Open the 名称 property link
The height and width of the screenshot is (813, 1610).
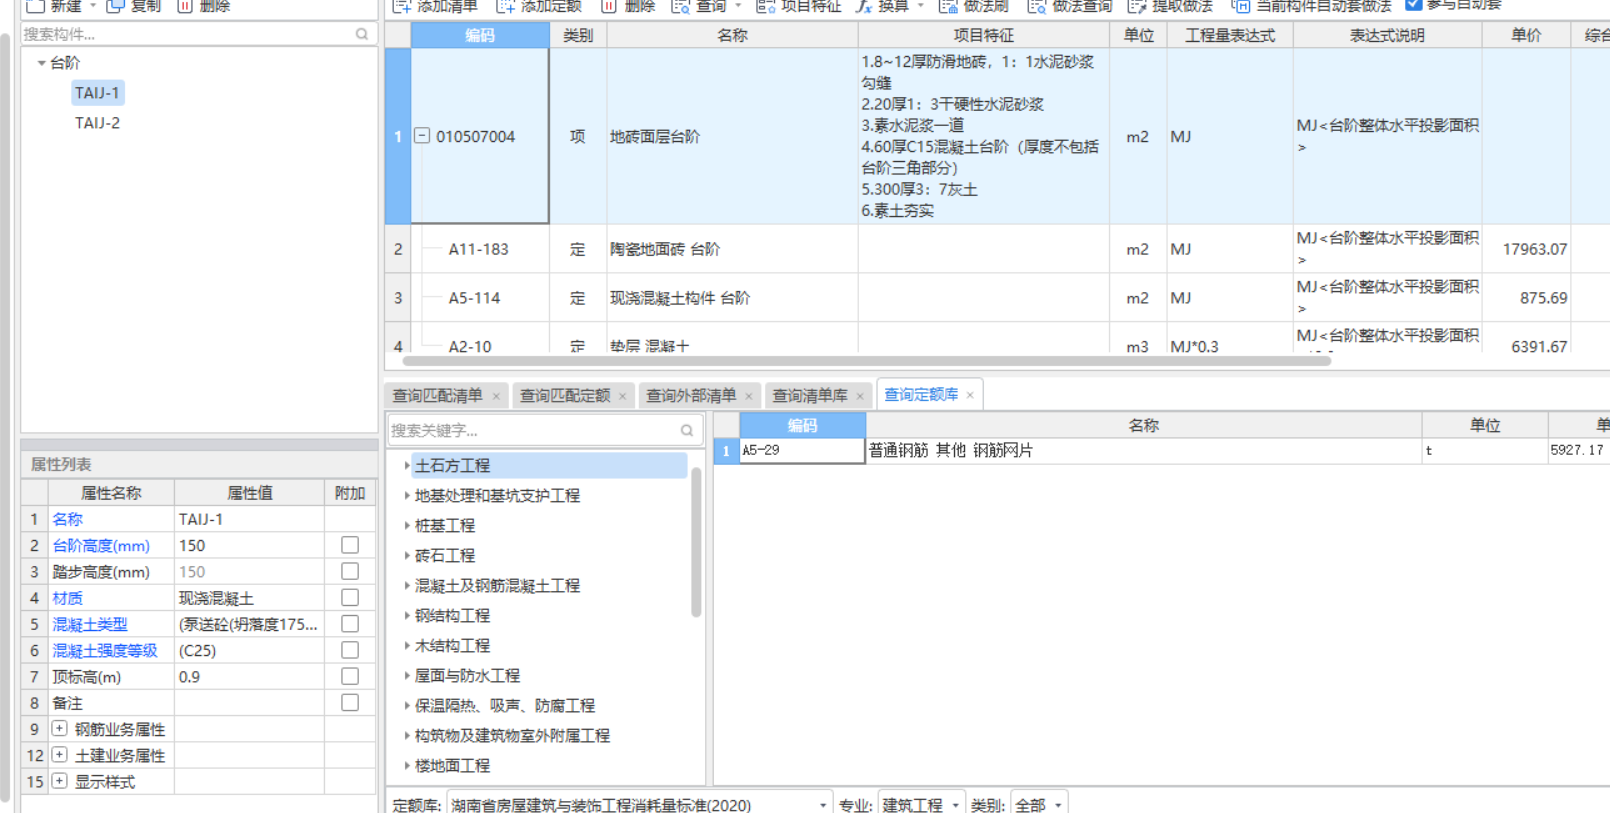coord(68,519)
